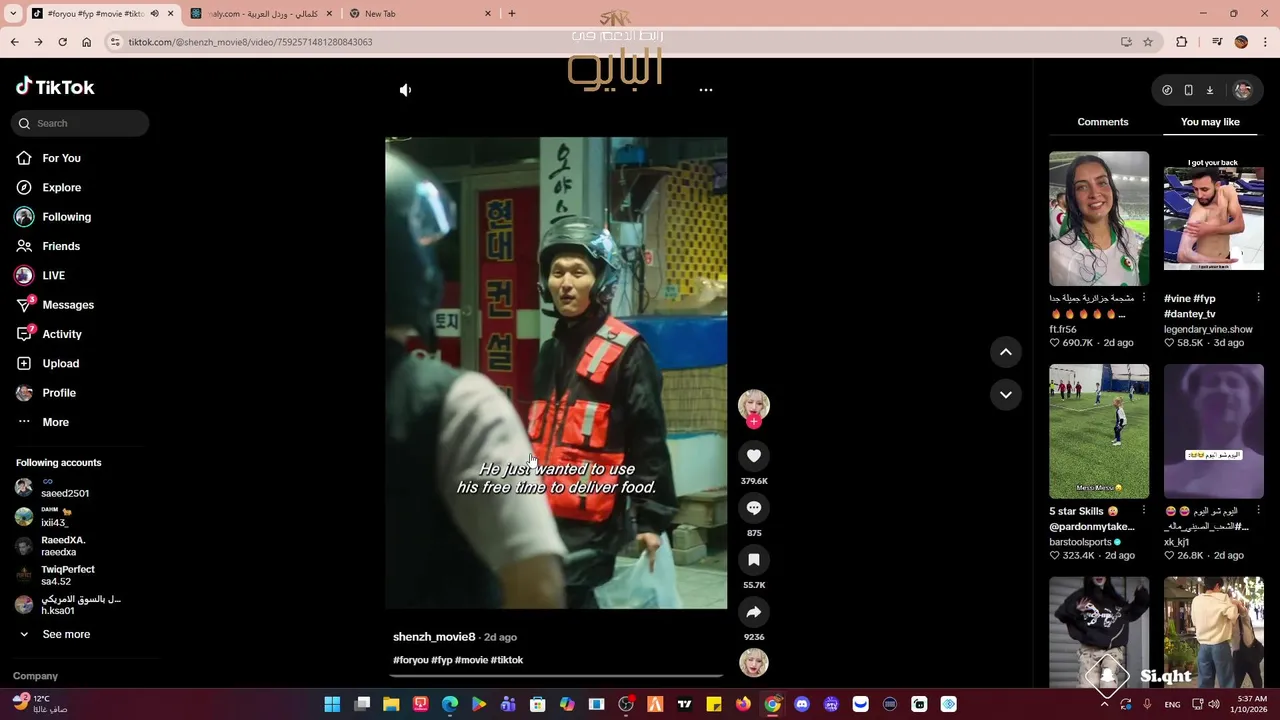The height and width of the screenshot is (720, 1280).
Task: Open following account raeedxa
Action: click(63, 546)
